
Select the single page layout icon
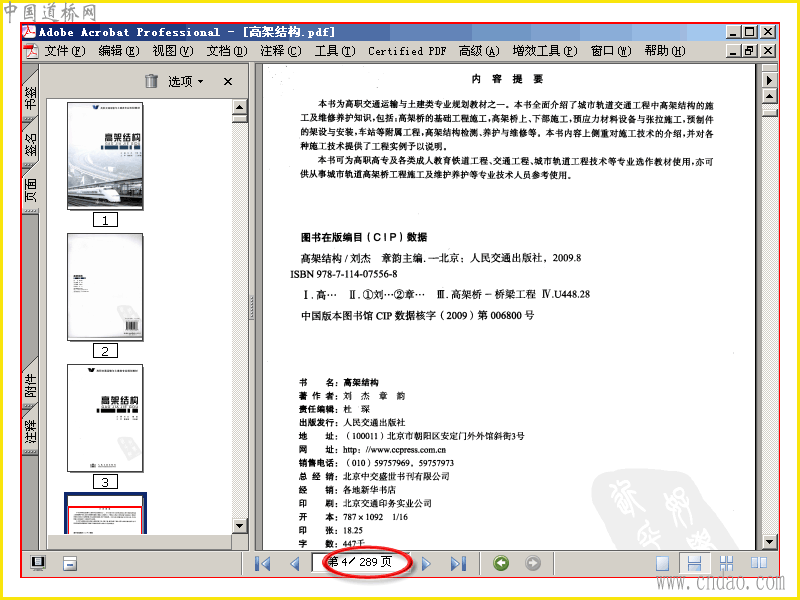pyautogui.click(x=662, y=563)
